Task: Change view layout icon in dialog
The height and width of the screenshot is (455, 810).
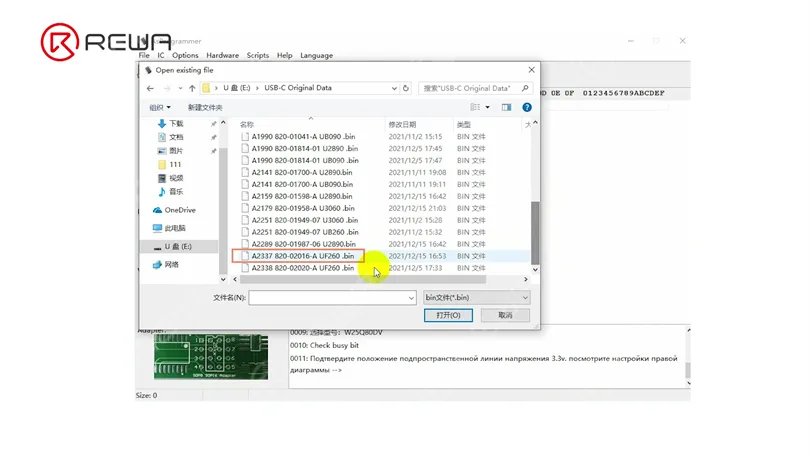Action: pos(475,107)
